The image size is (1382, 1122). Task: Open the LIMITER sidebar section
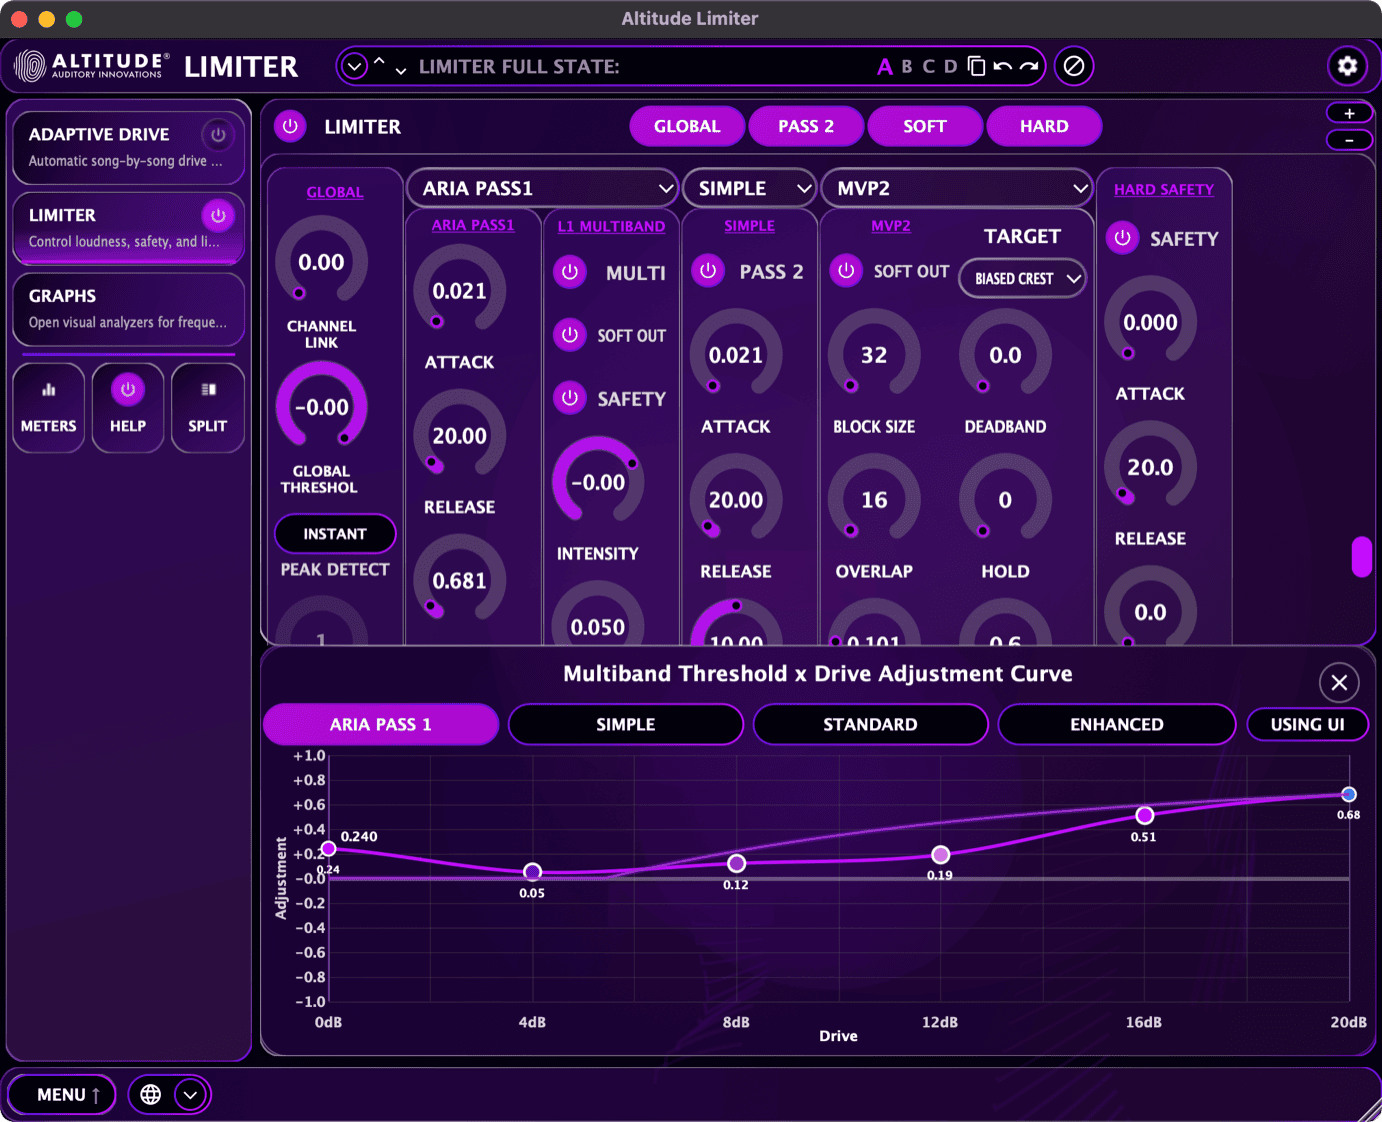point(128,227)
